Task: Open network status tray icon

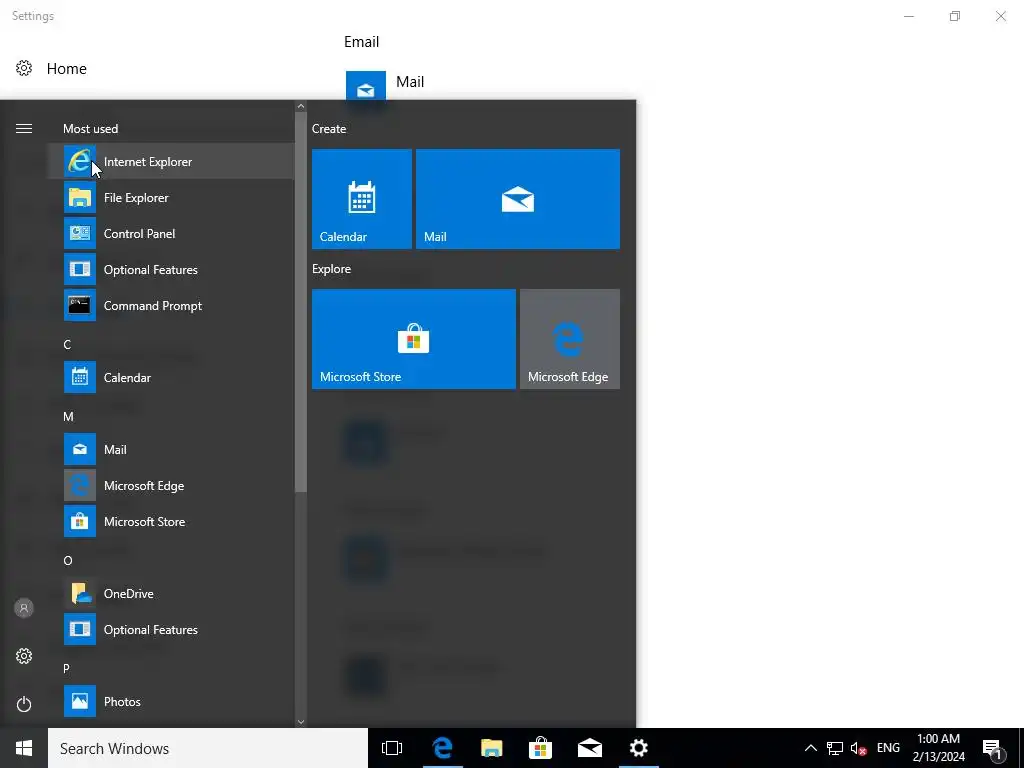Action: point(835,748)
